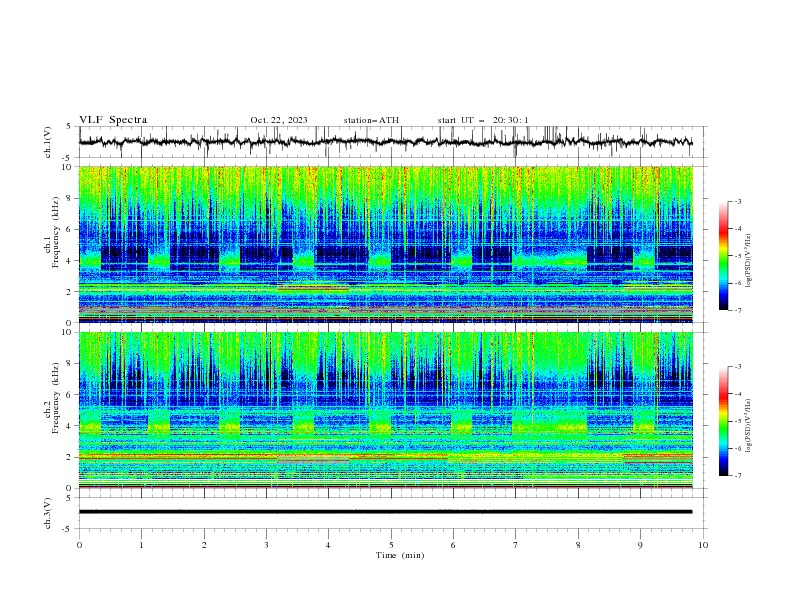Click the last time axis tick label "10"
This screenshot has height=612, width=792.
pyautogui.click(x=703, y=545)
